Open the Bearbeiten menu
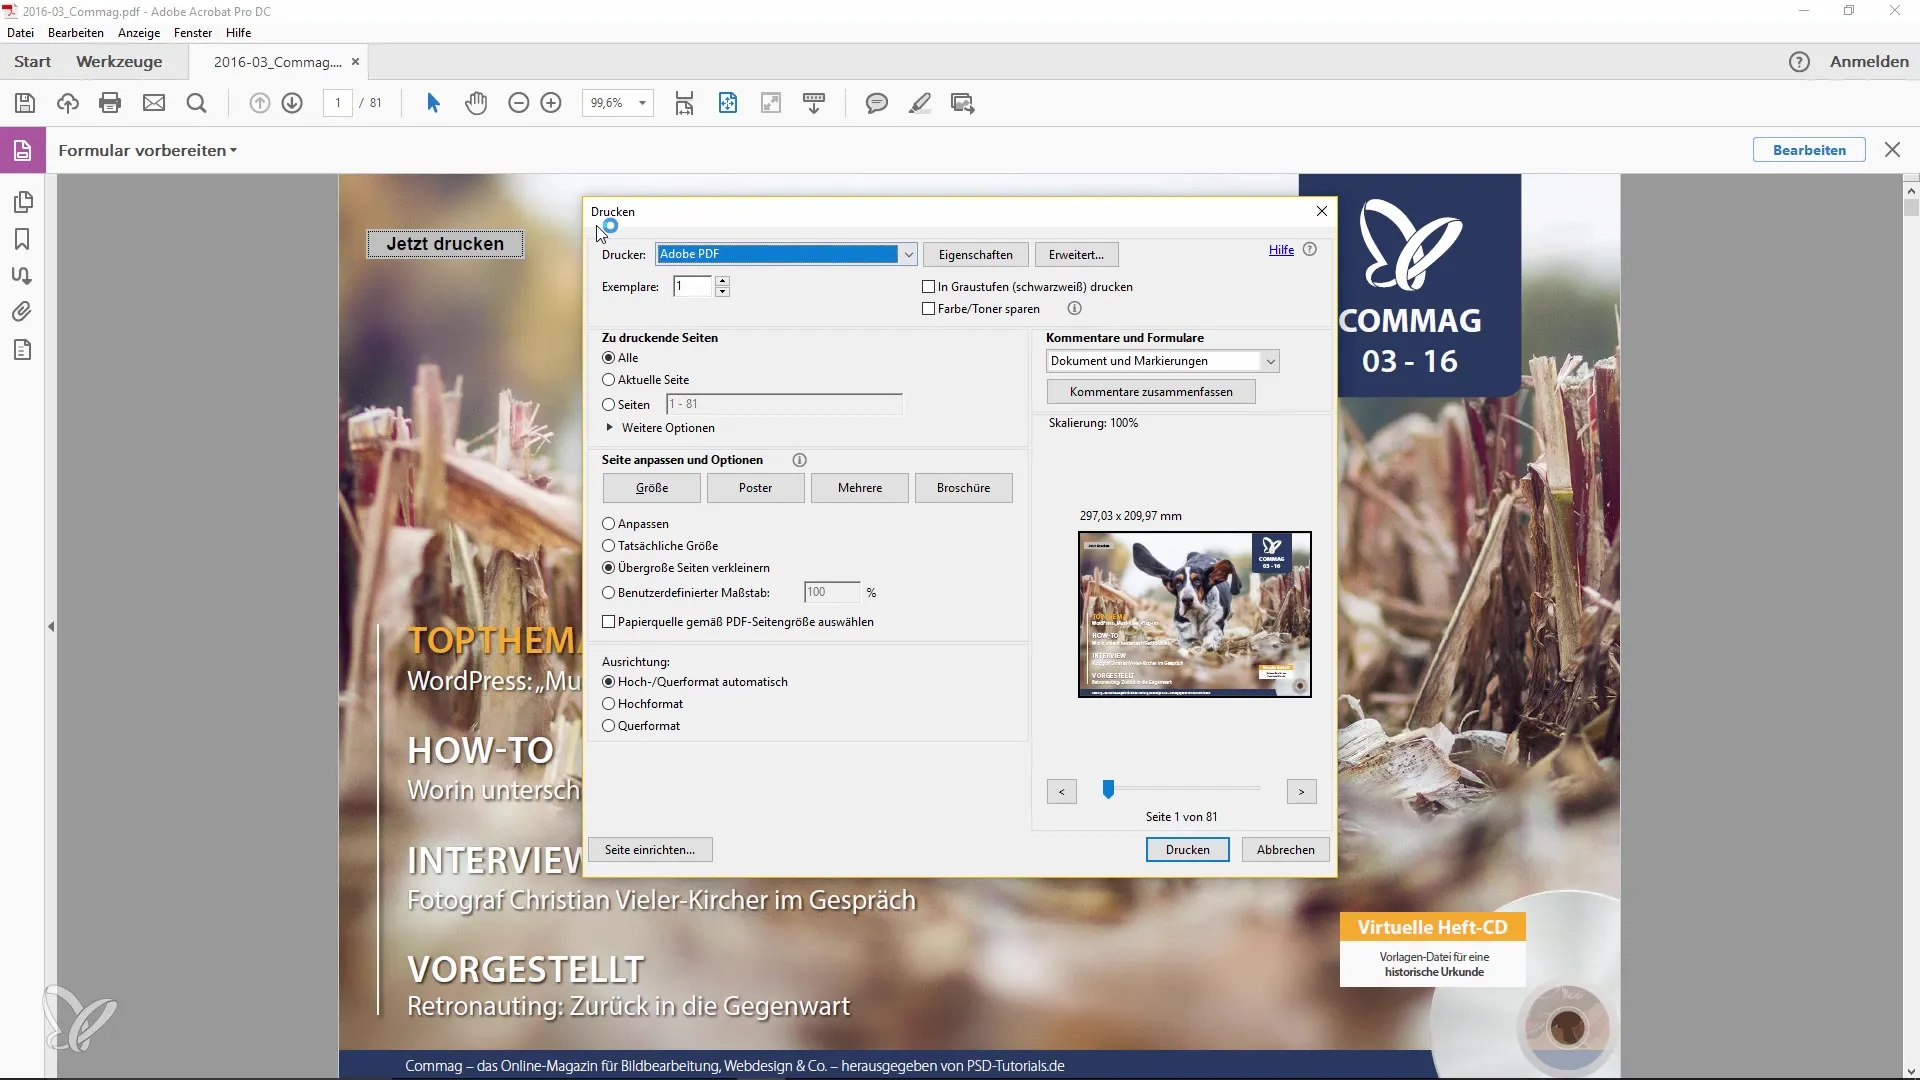The height and width of the screenshot is (1080, 1920). tap(76, 33)
